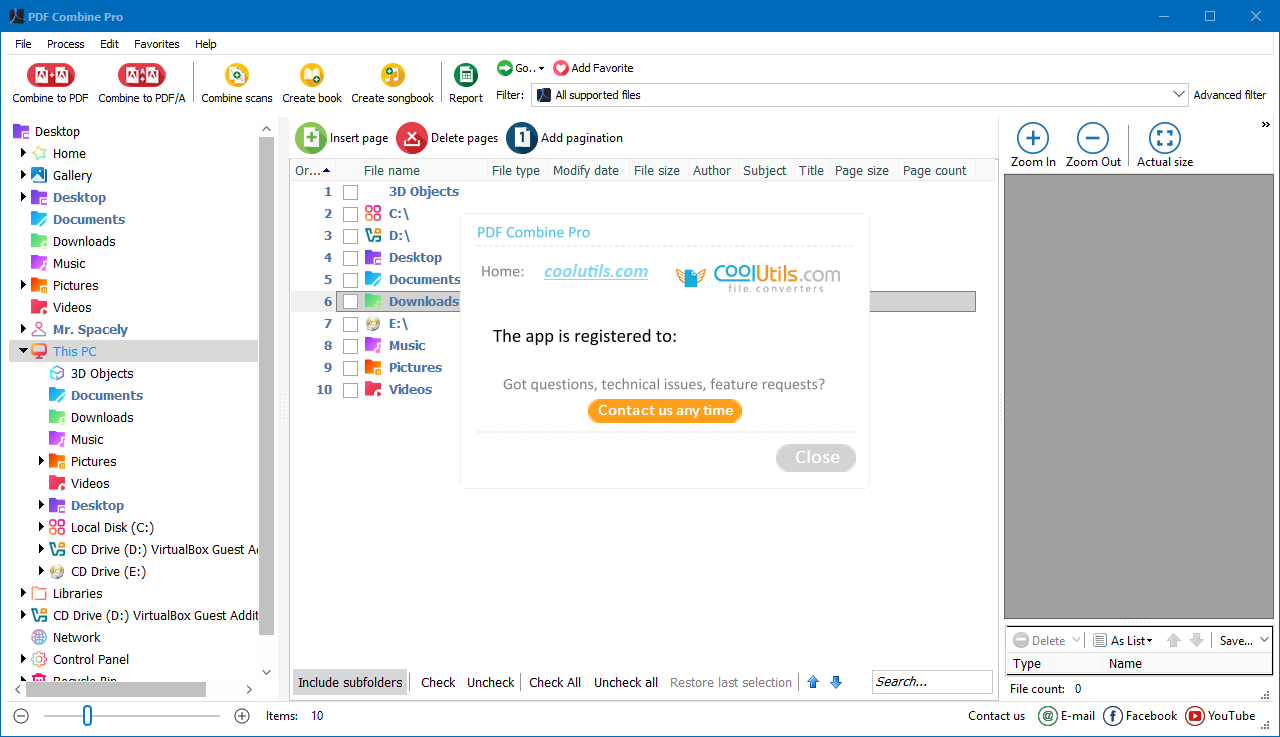Click the Add Favorite heart icon
Viewport: 1280px width, 737px height.
tap(560, 68)
